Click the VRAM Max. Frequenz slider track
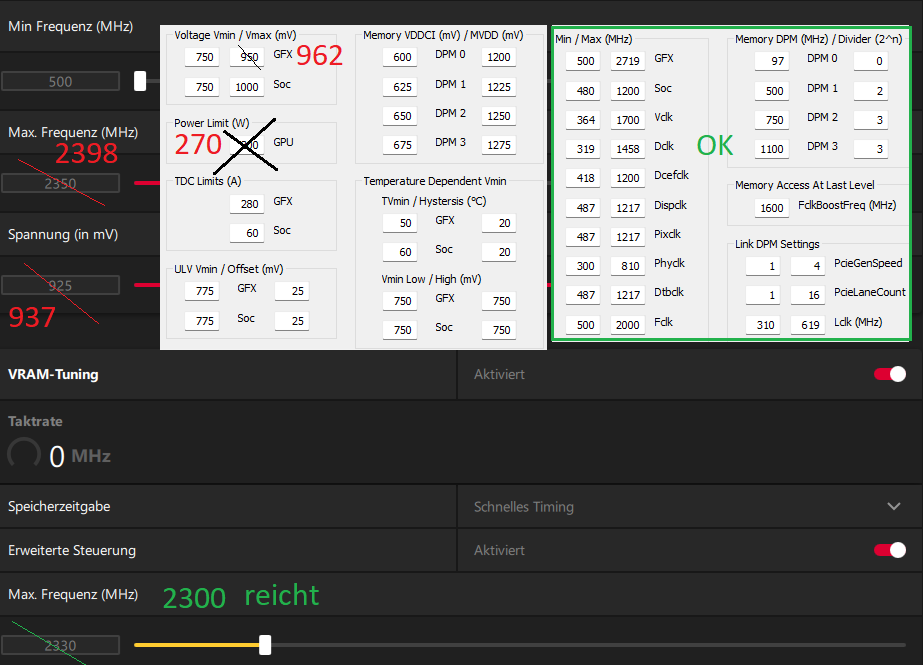The width and height of the screenshot is (923, 665). tap(520, 645)
